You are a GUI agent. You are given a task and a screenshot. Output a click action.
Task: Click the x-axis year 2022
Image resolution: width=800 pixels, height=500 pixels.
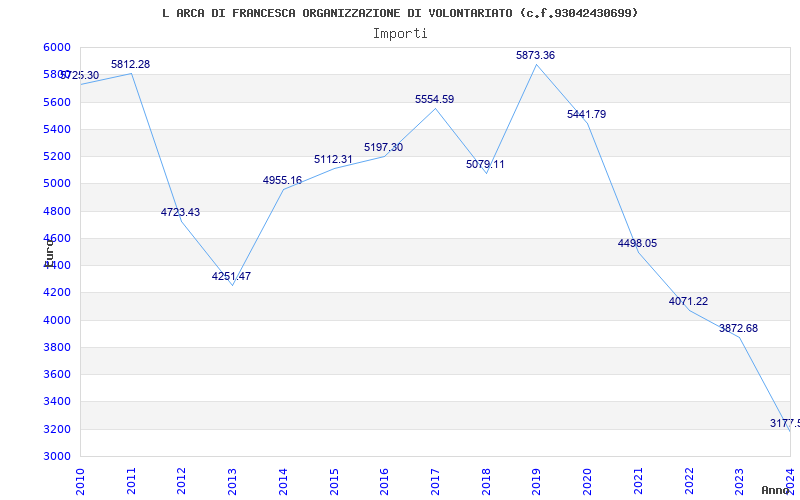pos(689,481)
